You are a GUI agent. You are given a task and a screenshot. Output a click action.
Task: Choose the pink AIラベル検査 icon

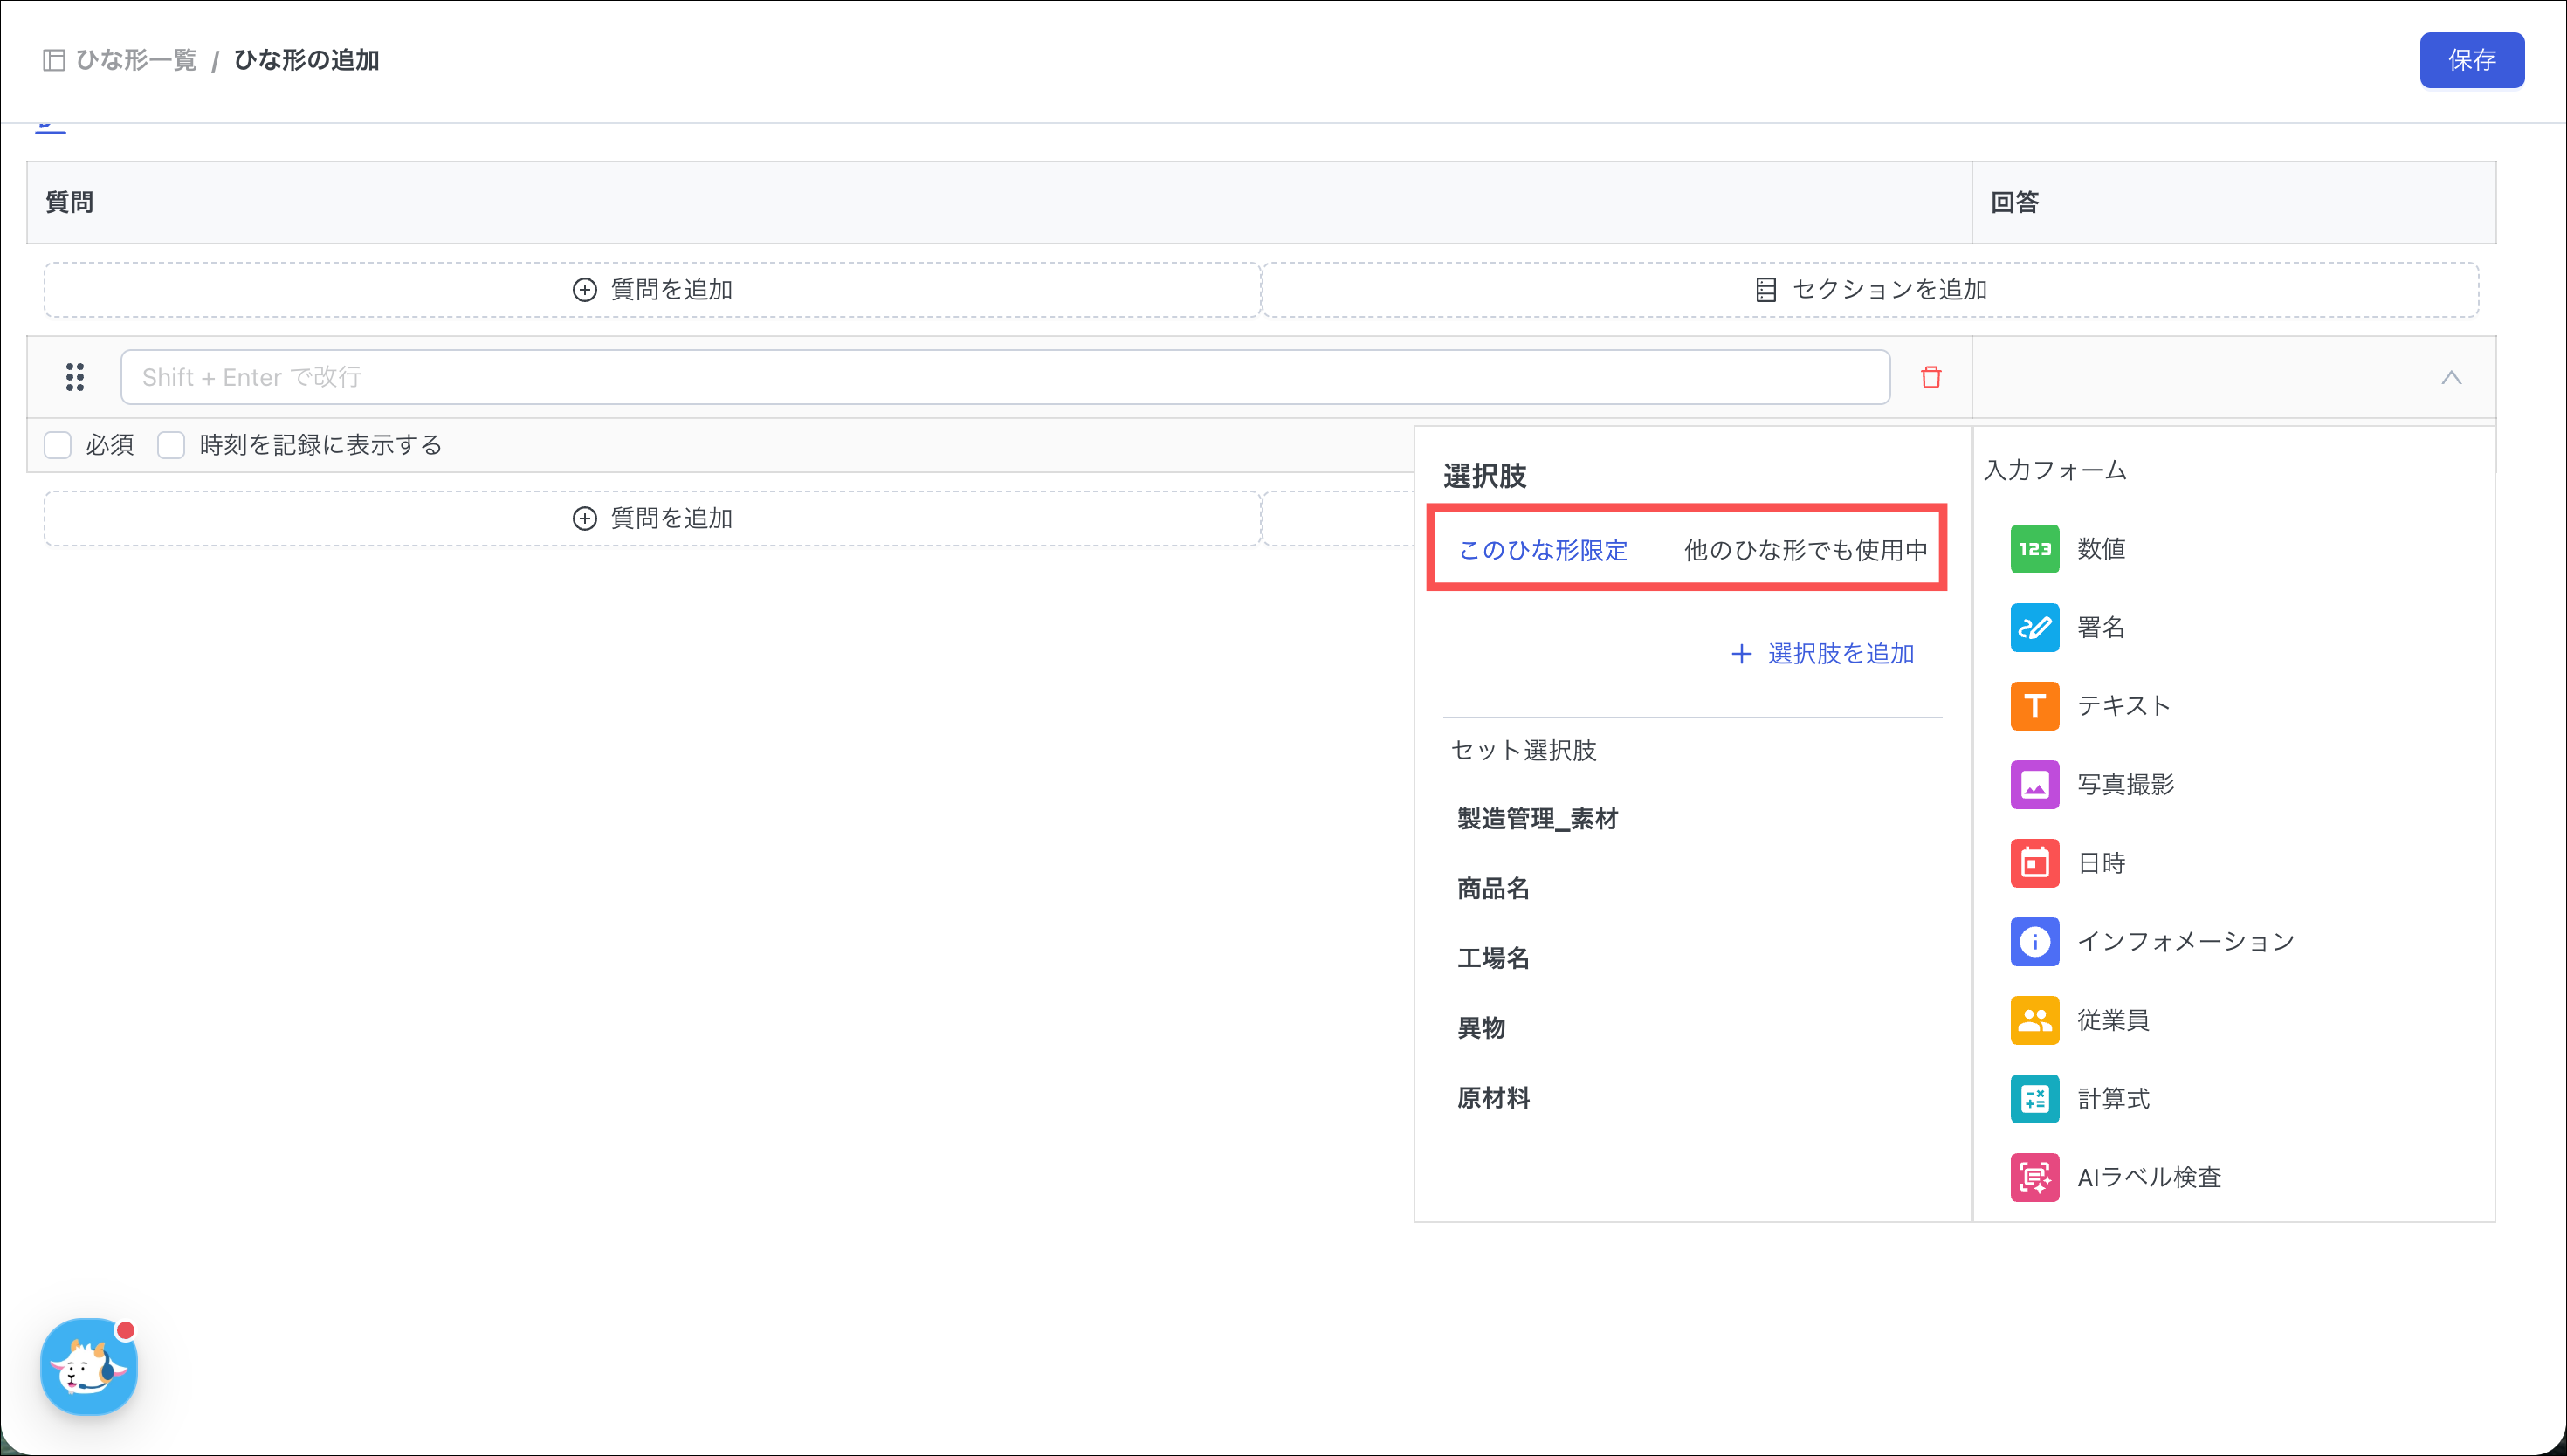[2034, 1177]
